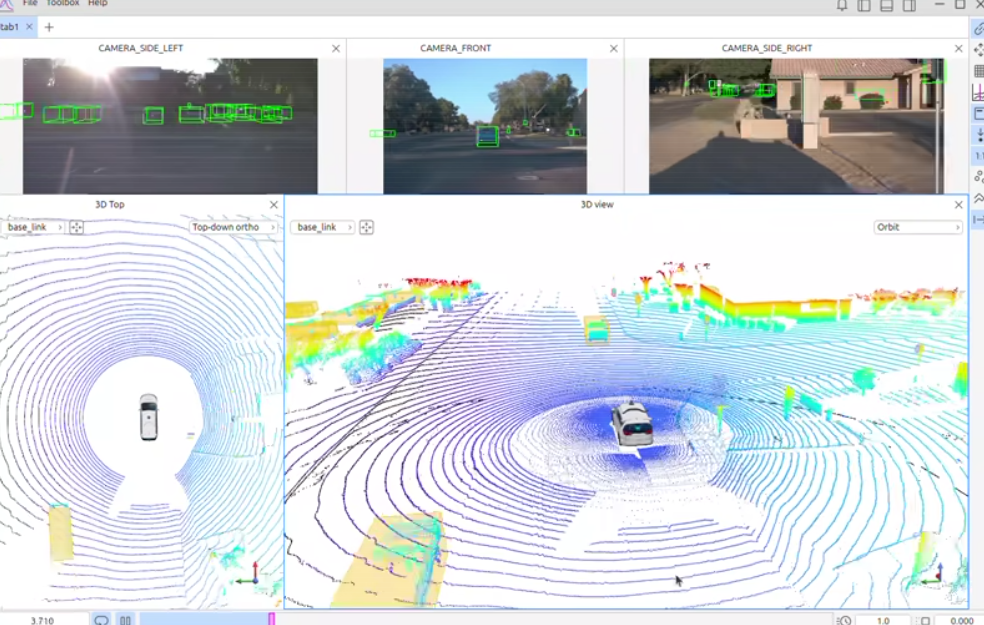This screenshot has height=625, width=984.
Task: Add a new tab with plus
Action: 49,27
